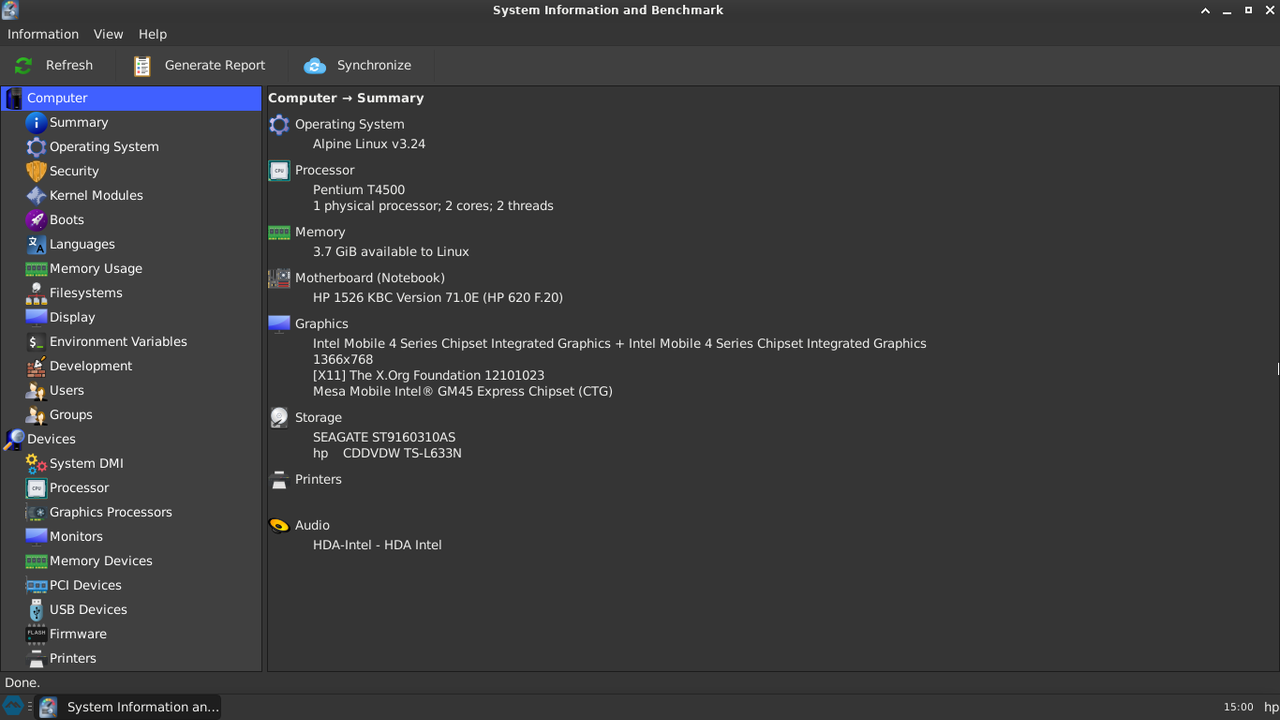Click the blue info icon beside Summary
1280x720 pixels.
pos(36,122)
